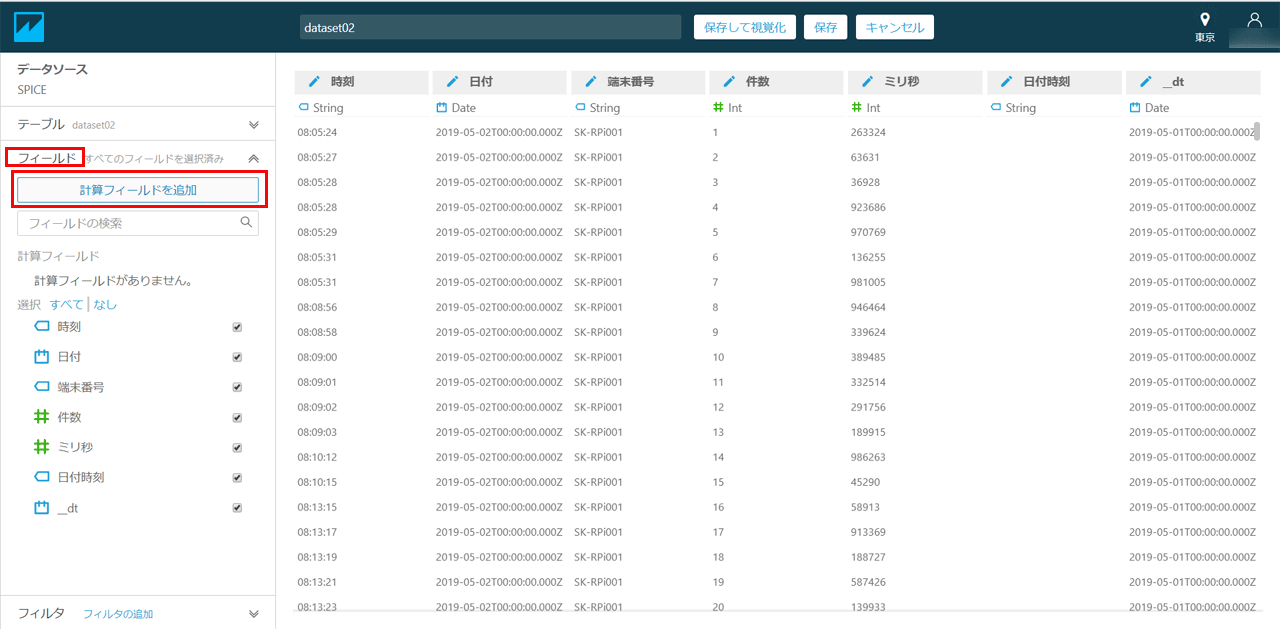The image size is (1280, 629).
Task: Click the キャンセル button
Action: tap(895, 27)
